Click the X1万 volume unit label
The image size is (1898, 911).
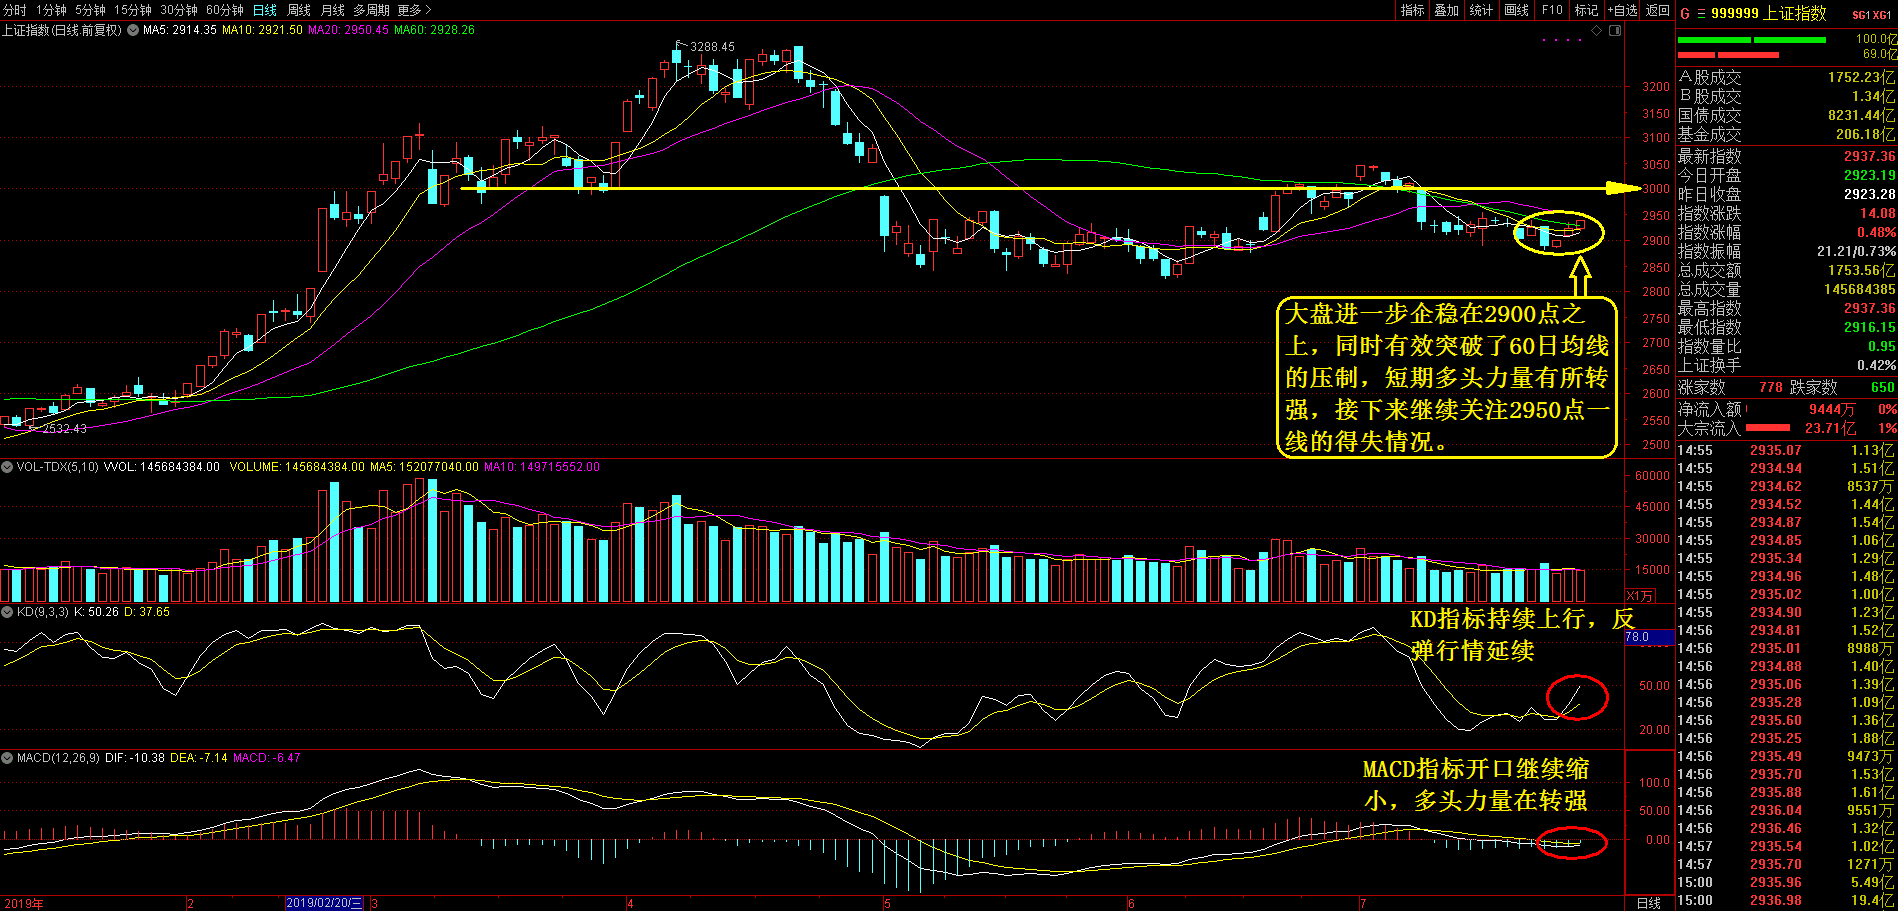pyautogui.click(x=1641, y=596)
